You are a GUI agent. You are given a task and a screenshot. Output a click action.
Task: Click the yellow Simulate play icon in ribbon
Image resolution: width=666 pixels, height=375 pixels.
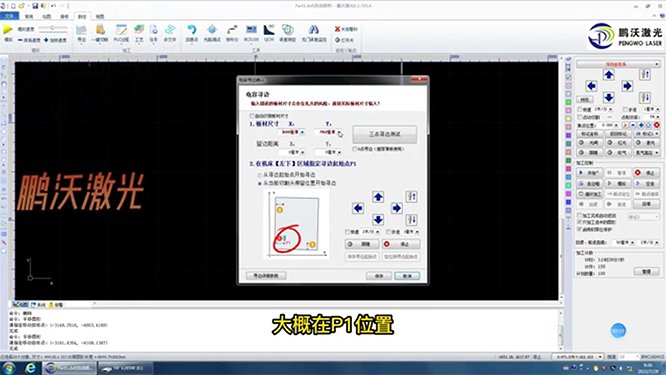click(x=8, y=29)
